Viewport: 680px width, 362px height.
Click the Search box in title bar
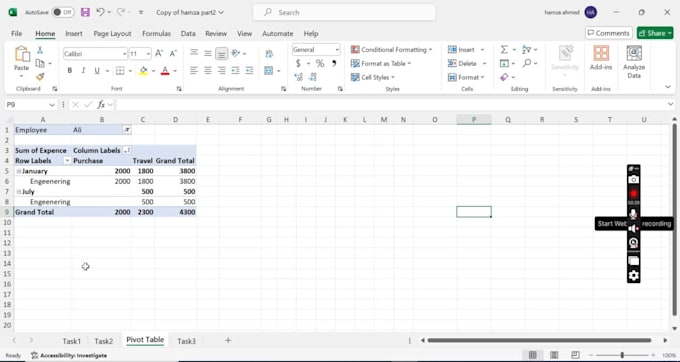click(x=344, y=13)
